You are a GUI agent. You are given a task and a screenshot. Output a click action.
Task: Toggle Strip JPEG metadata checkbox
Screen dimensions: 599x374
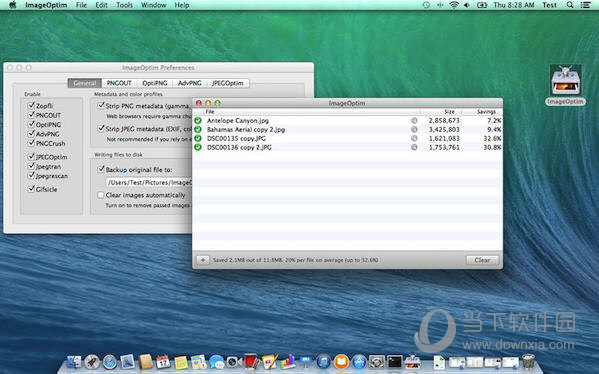(101, 128)
